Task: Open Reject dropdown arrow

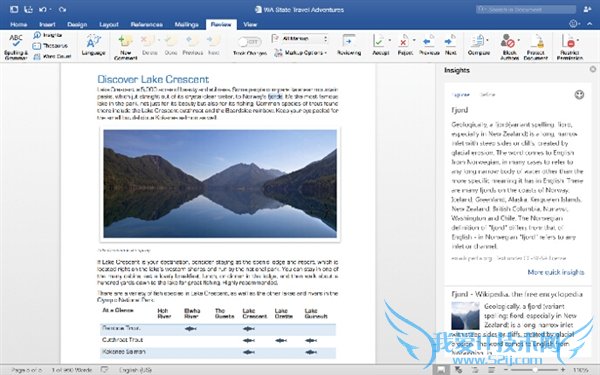Action: 414,40
